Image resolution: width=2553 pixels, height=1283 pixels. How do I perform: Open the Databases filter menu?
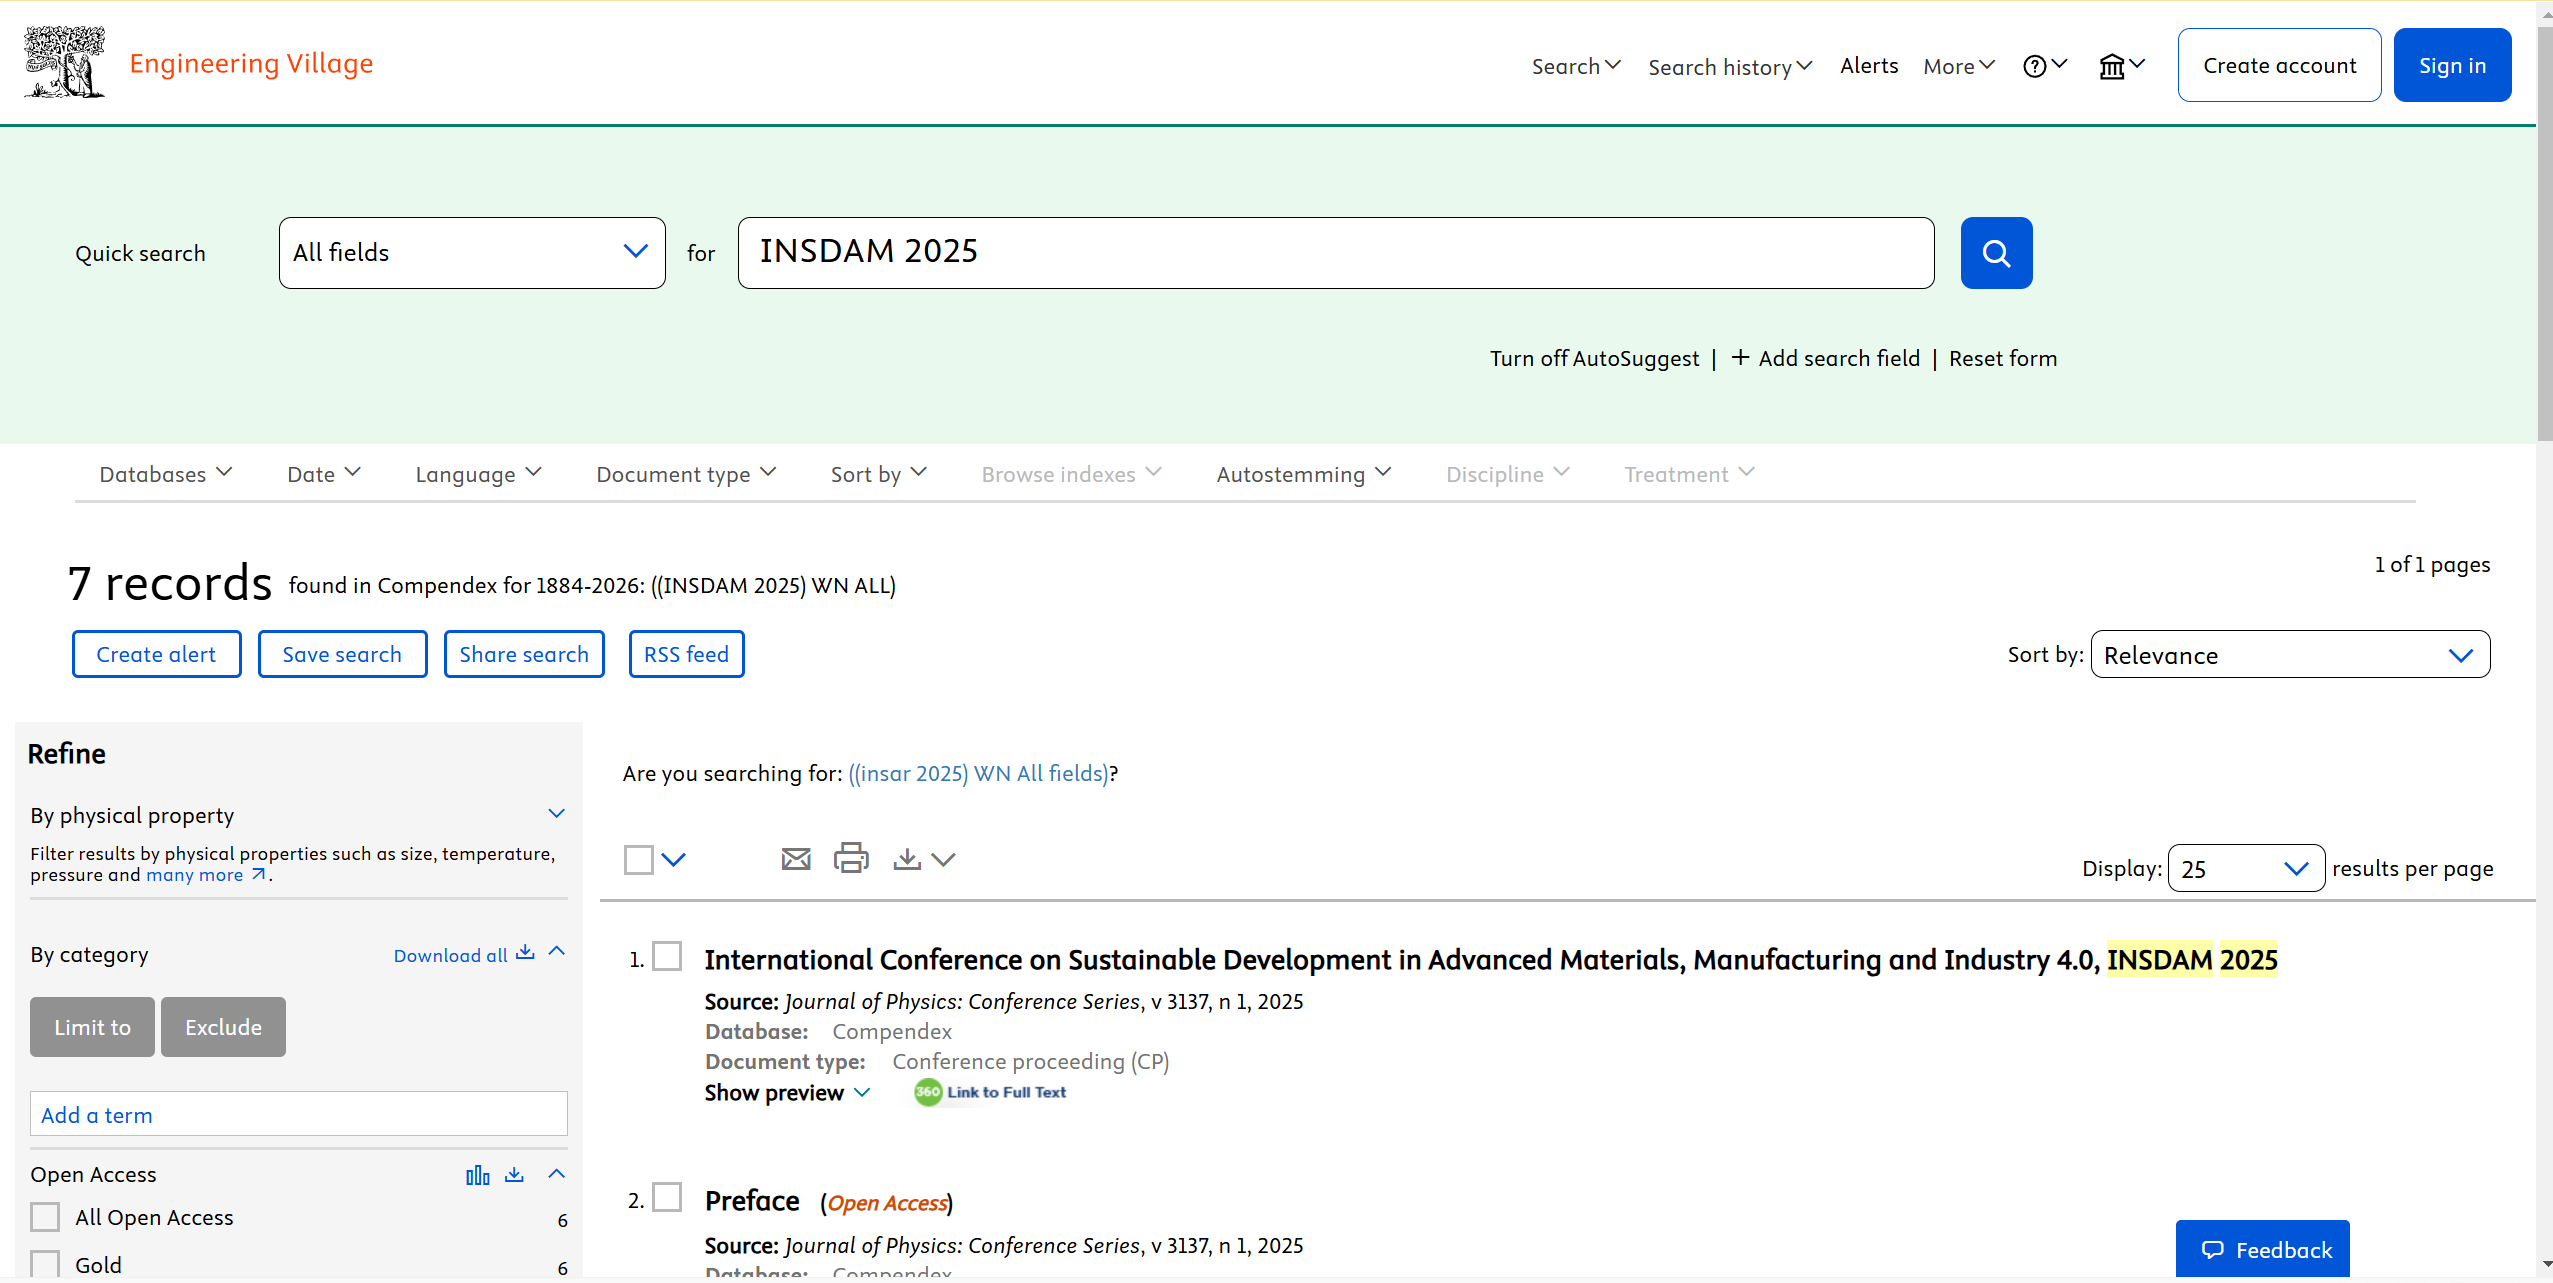point(166,474)
